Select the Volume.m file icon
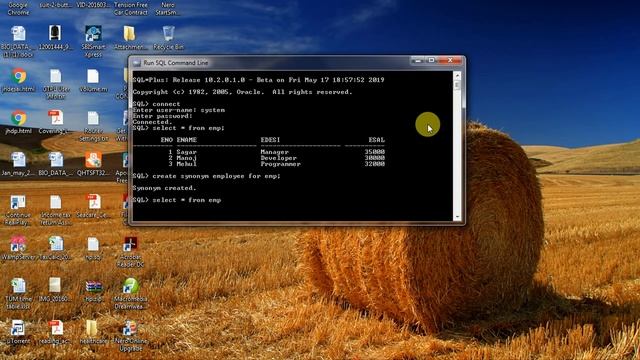The image size is (640, 360). [x=93, y=80]
